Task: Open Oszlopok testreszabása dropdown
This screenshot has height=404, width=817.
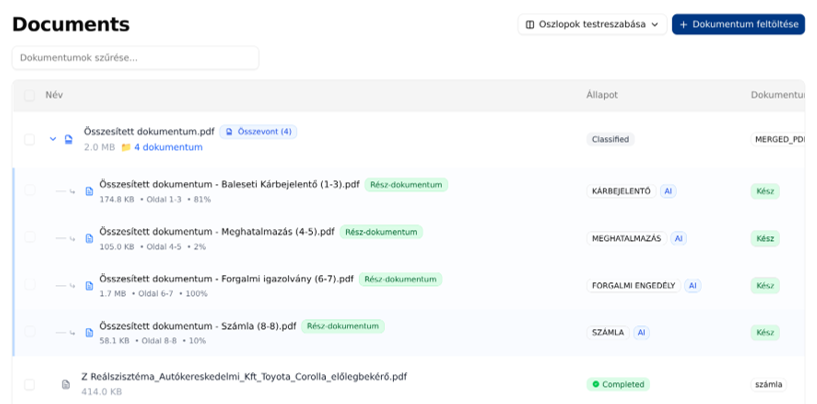Action: [592, 24]
